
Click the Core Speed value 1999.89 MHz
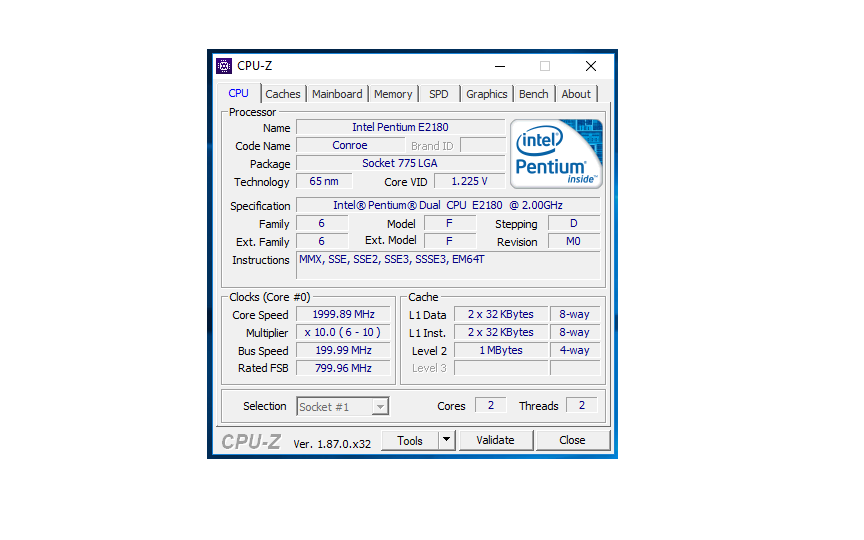[x=343, y=315]
